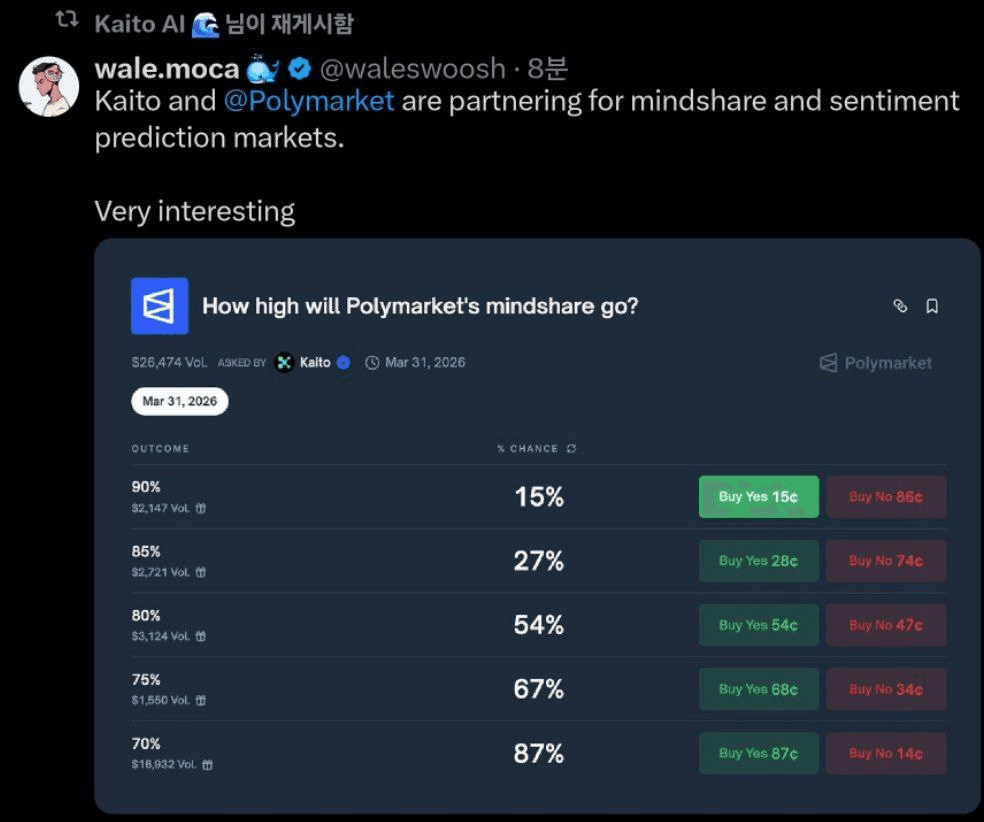Image resolution: width=984 pixels, height=822 pixels.
Task: Click the gift icon in 90% row
Action: coord(200,509)
